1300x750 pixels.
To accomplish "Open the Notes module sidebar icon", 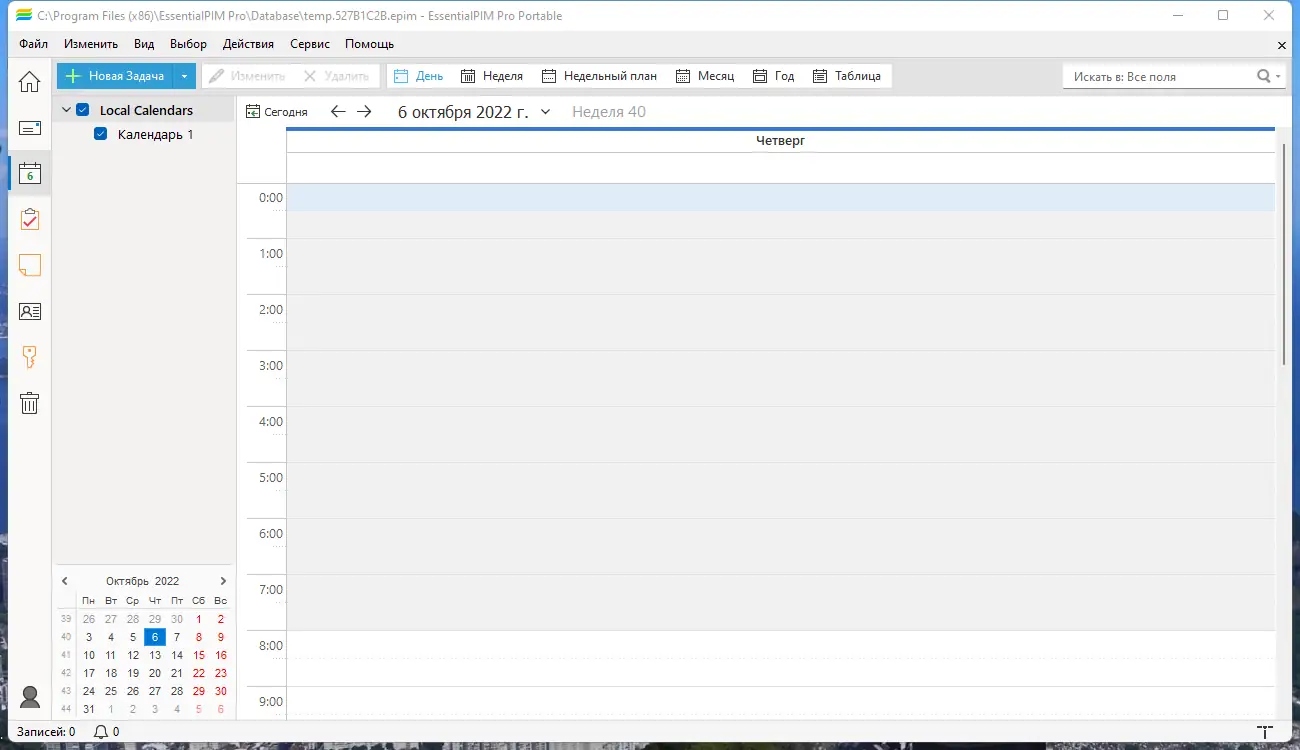I will click(x=30, y=265).
